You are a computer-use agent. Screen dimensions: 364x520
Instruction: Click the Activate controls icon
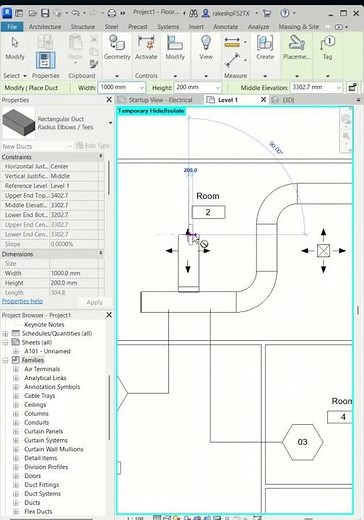point(146,43)
